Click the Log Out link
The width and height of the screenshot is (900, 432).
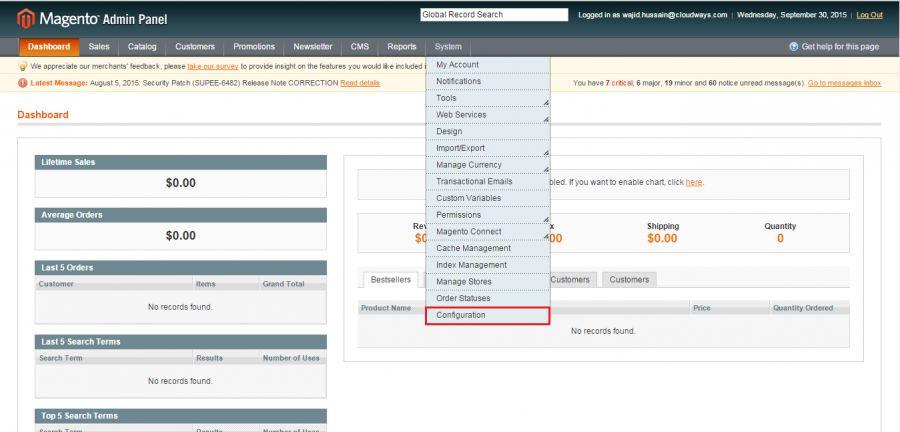coord(870,15)
